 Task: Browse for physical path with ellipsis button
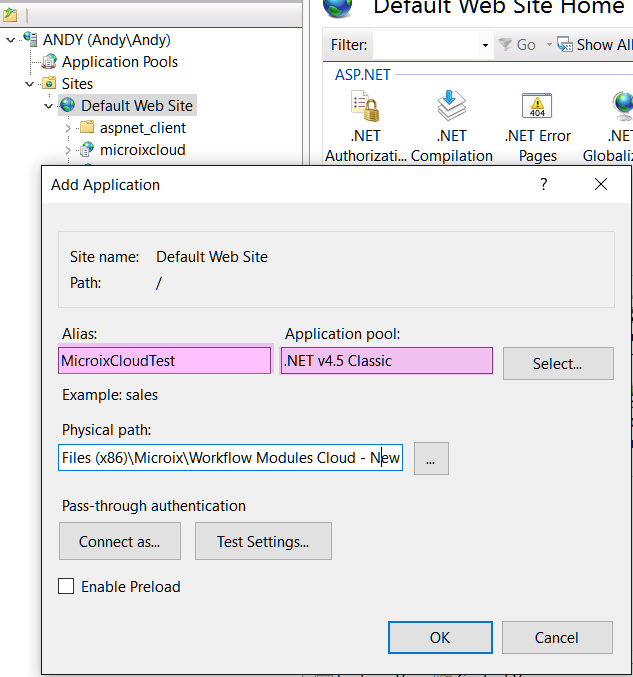coord(431,459)
